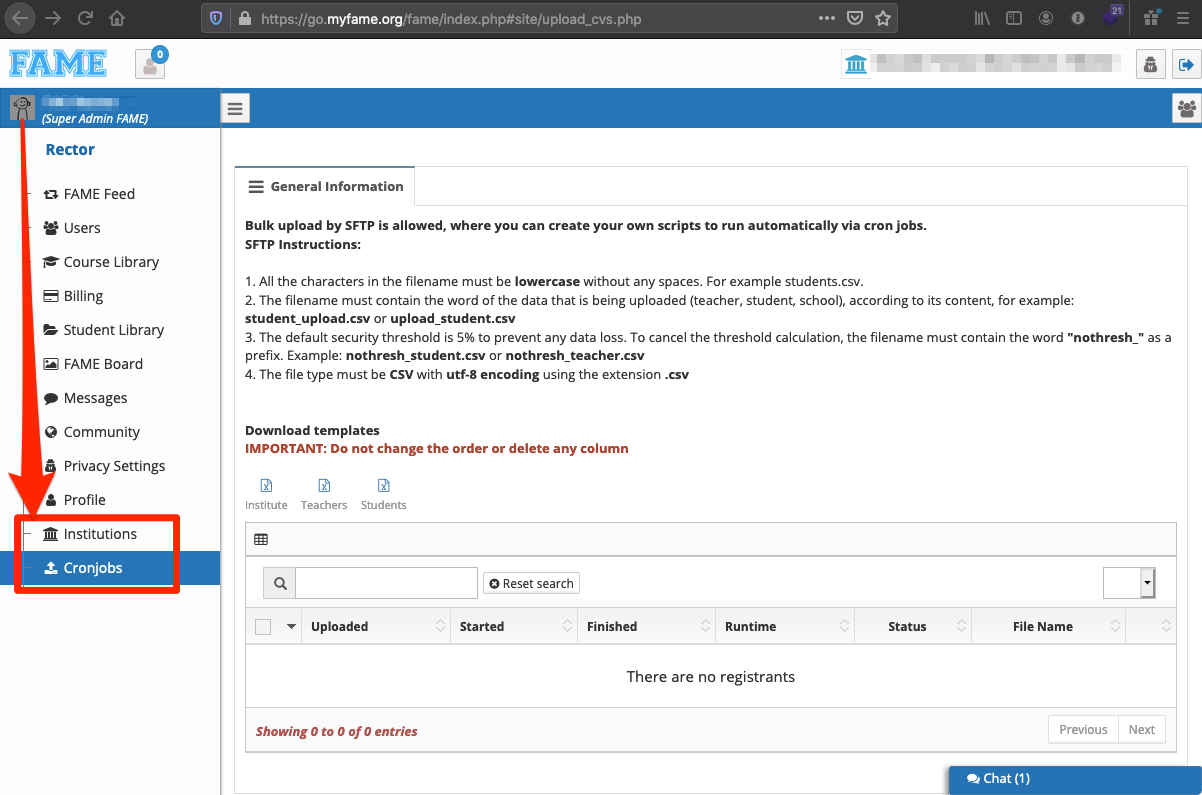Open page actions three-dots menu

coord(826,18)
